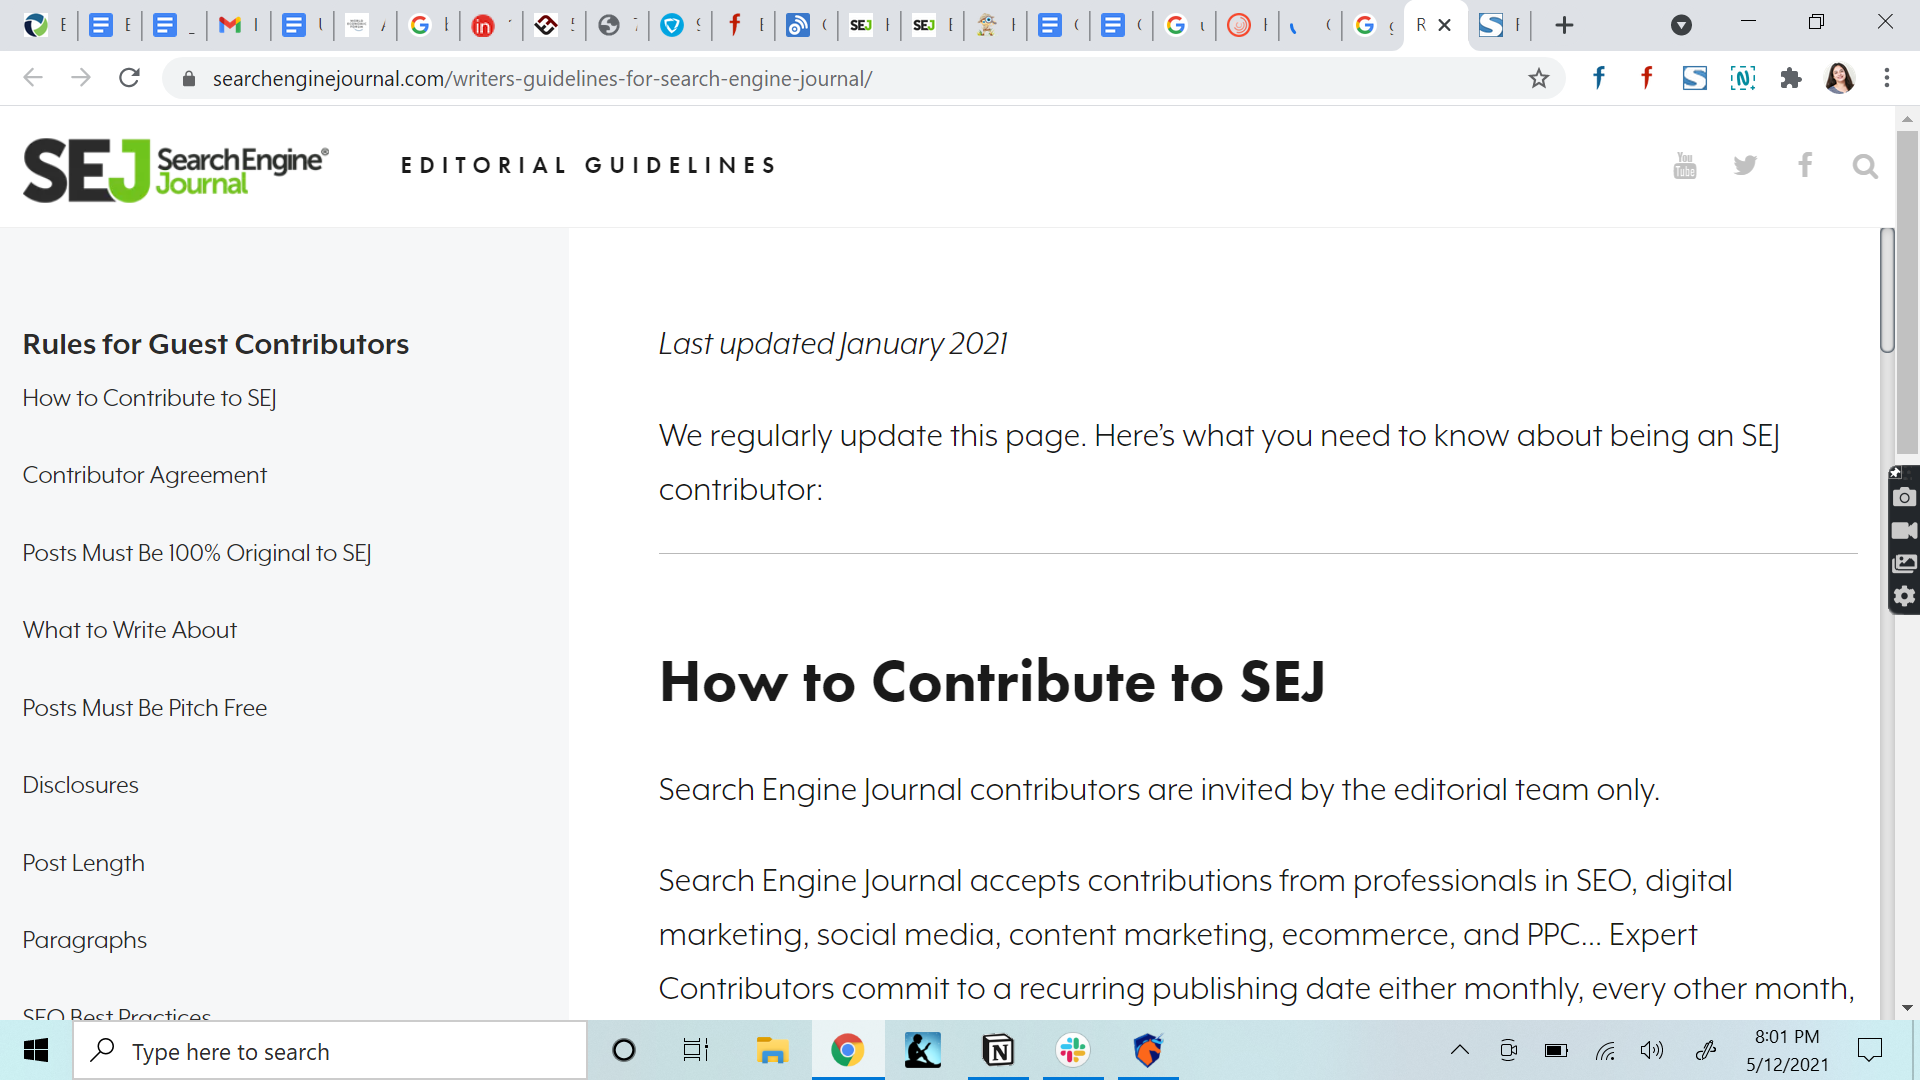Jump to Posts Must Be Pitch Free

tap(145, 708)
